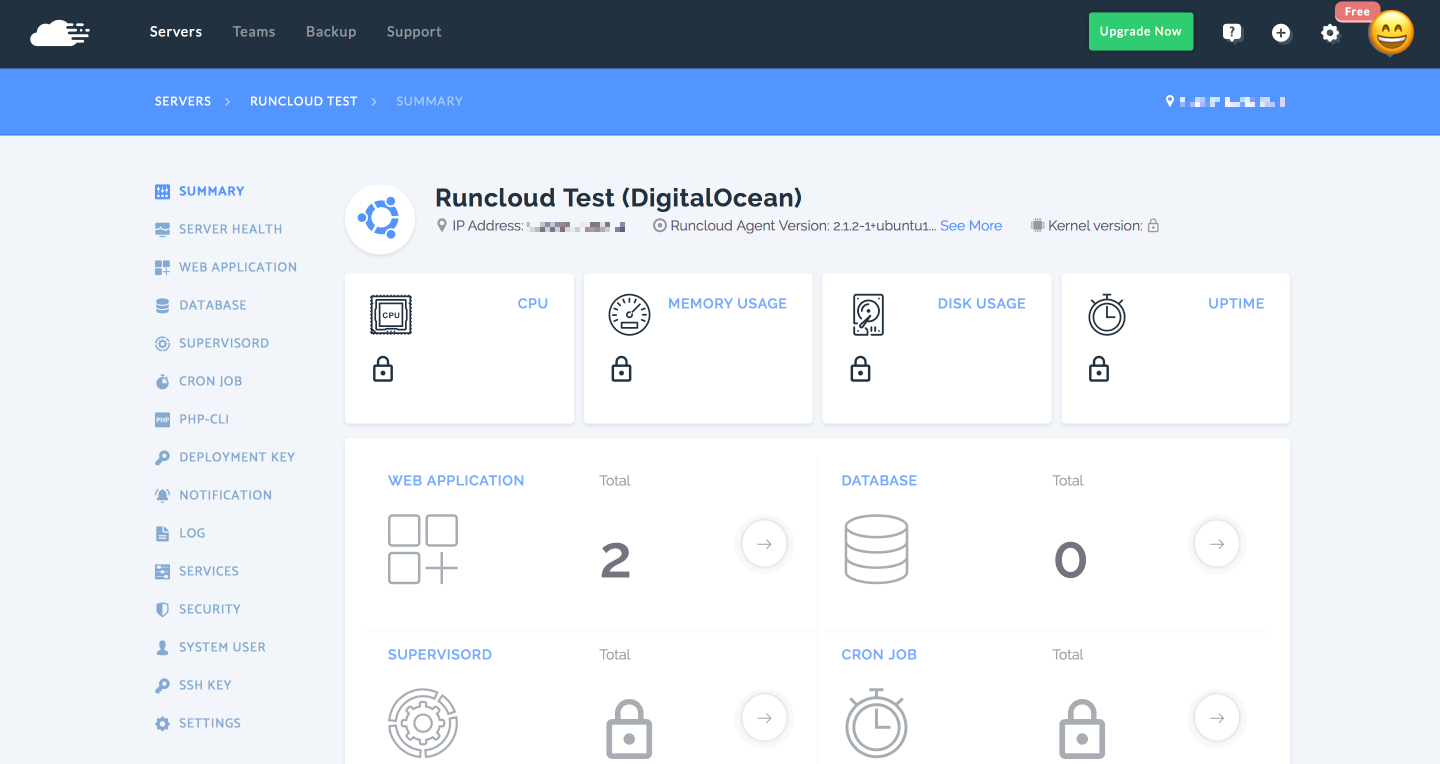Open Cron Job arrow button

click(1217, 718)
